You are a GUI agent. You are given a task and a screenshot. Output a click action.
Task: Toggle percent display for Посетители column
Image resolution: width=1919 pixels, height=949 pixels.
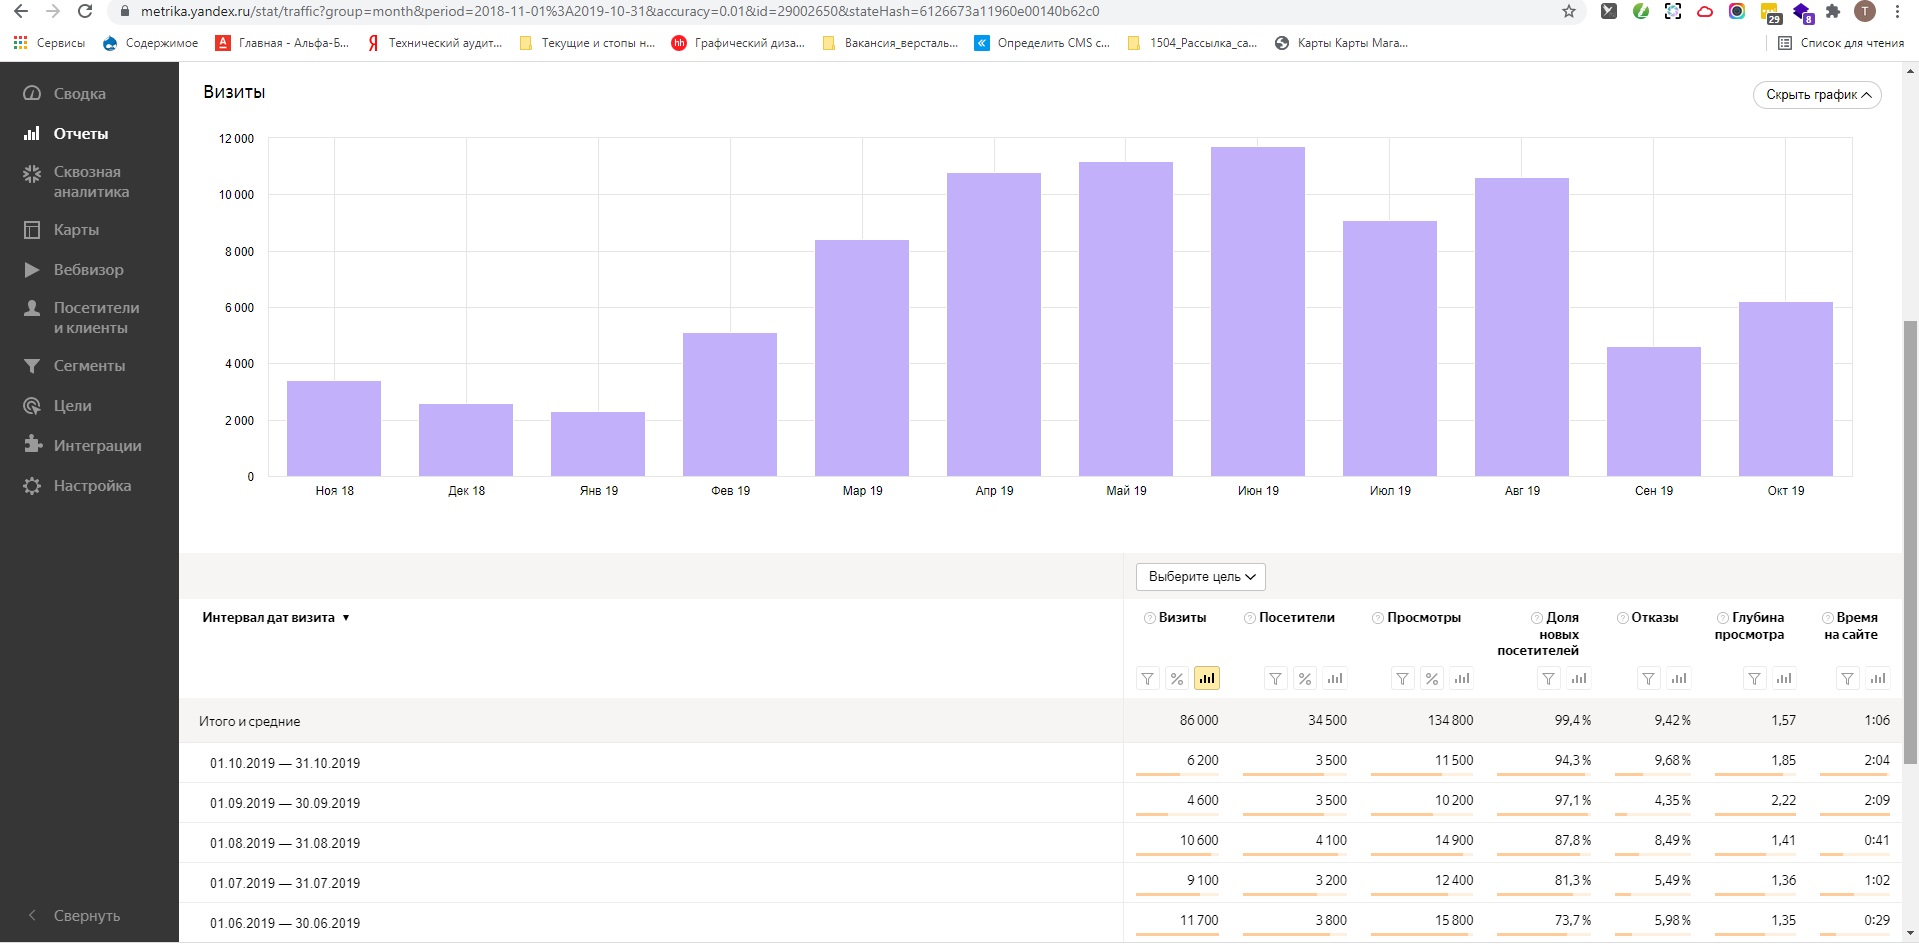1305,679
